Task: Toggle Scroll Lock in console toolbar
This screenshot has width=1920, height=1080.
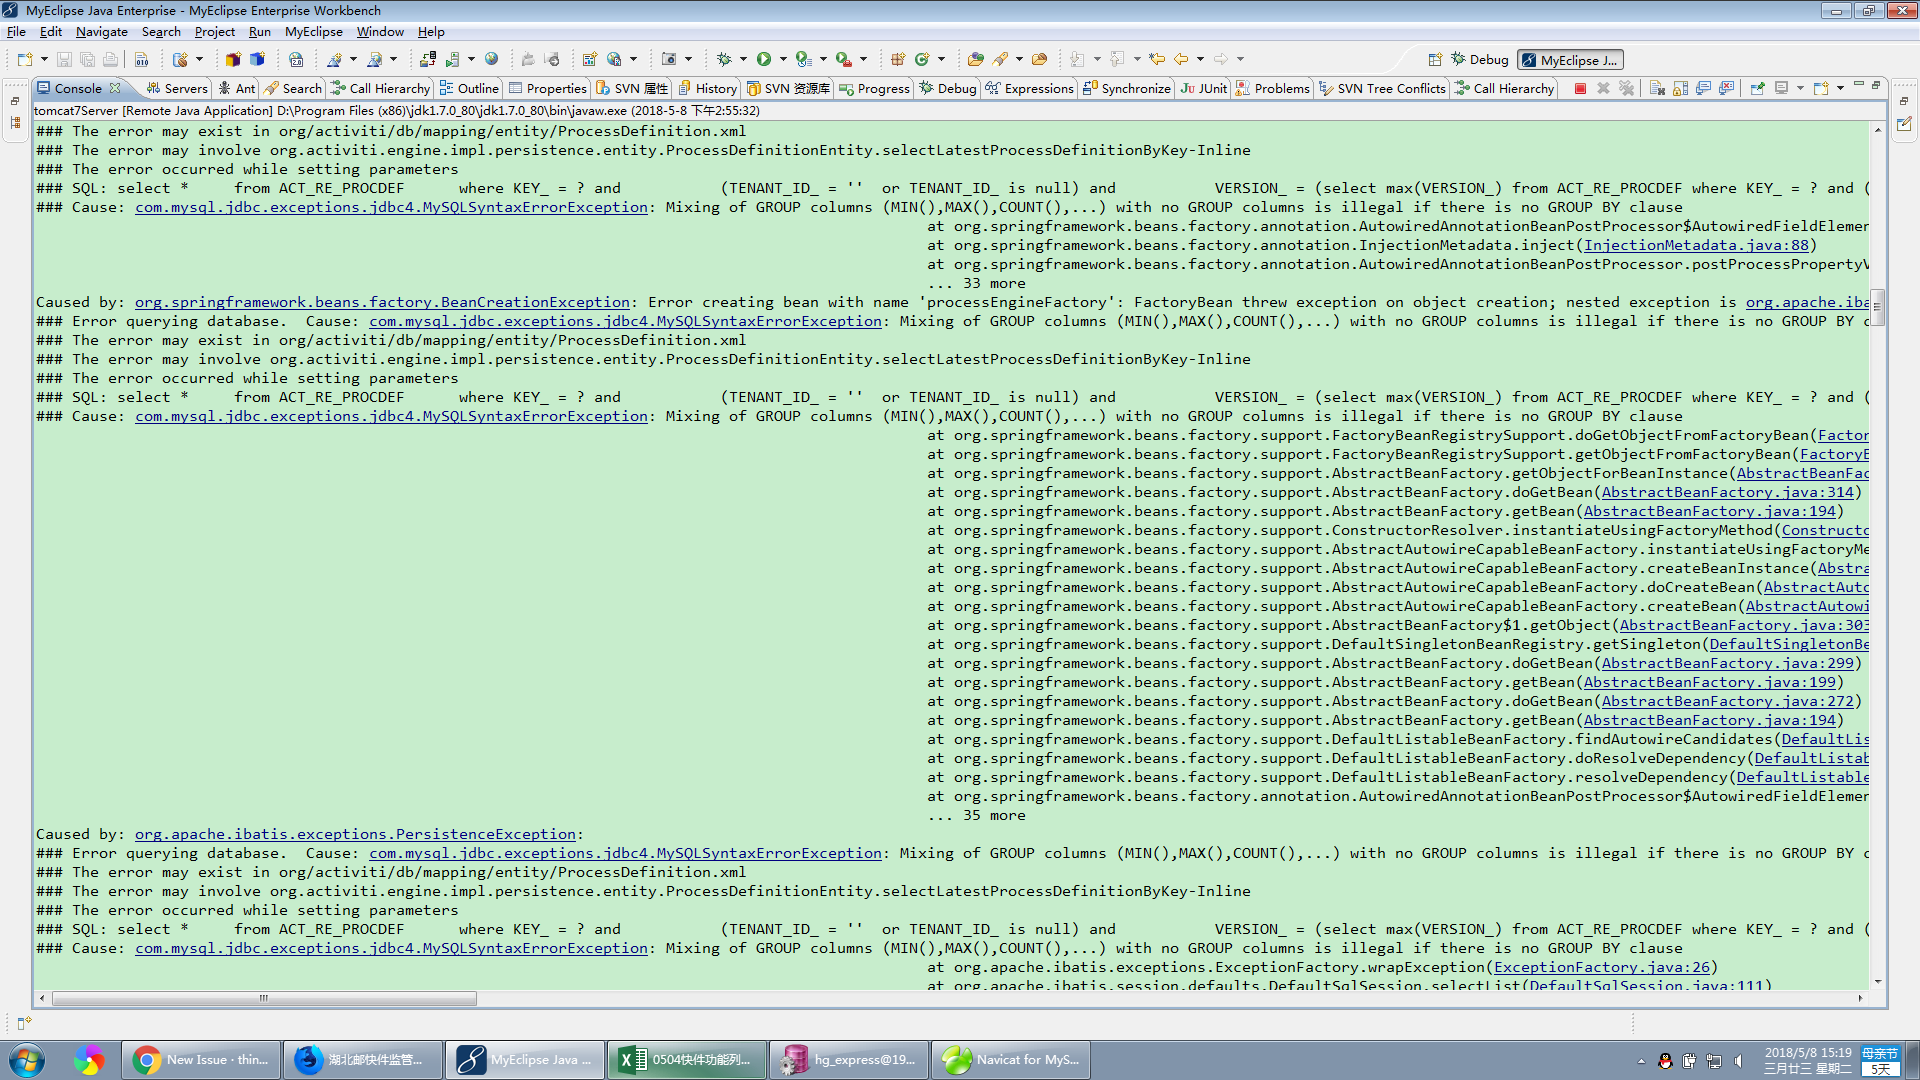Action: [1680, 89]
